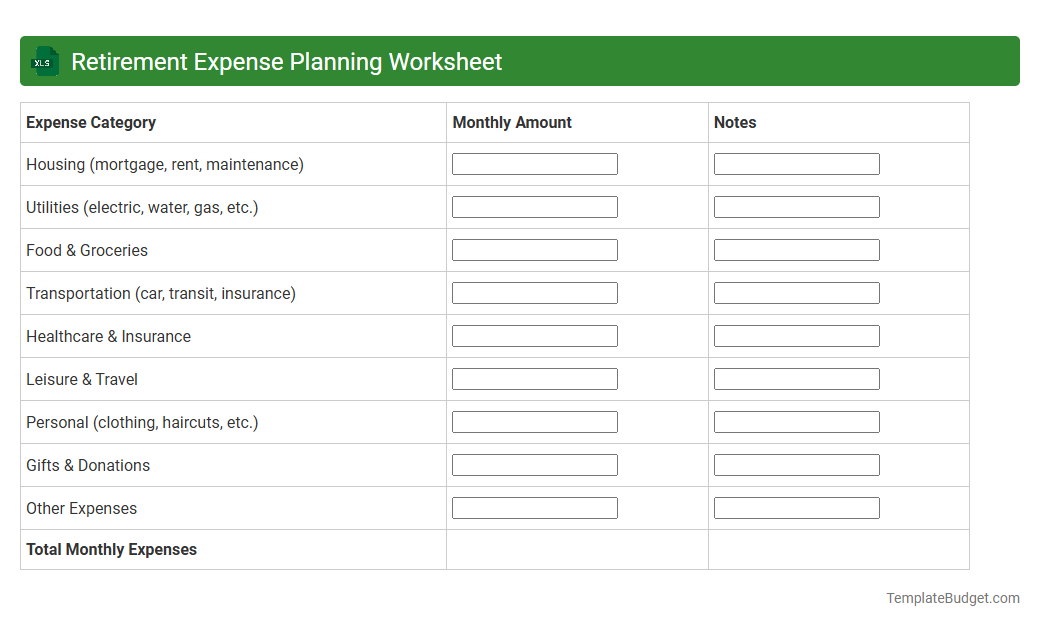Click the Transportation monthly amount field
Image resolution: width=1040 pixels, height=627 pixels.
pyautogui.click(x=534, y=292)
